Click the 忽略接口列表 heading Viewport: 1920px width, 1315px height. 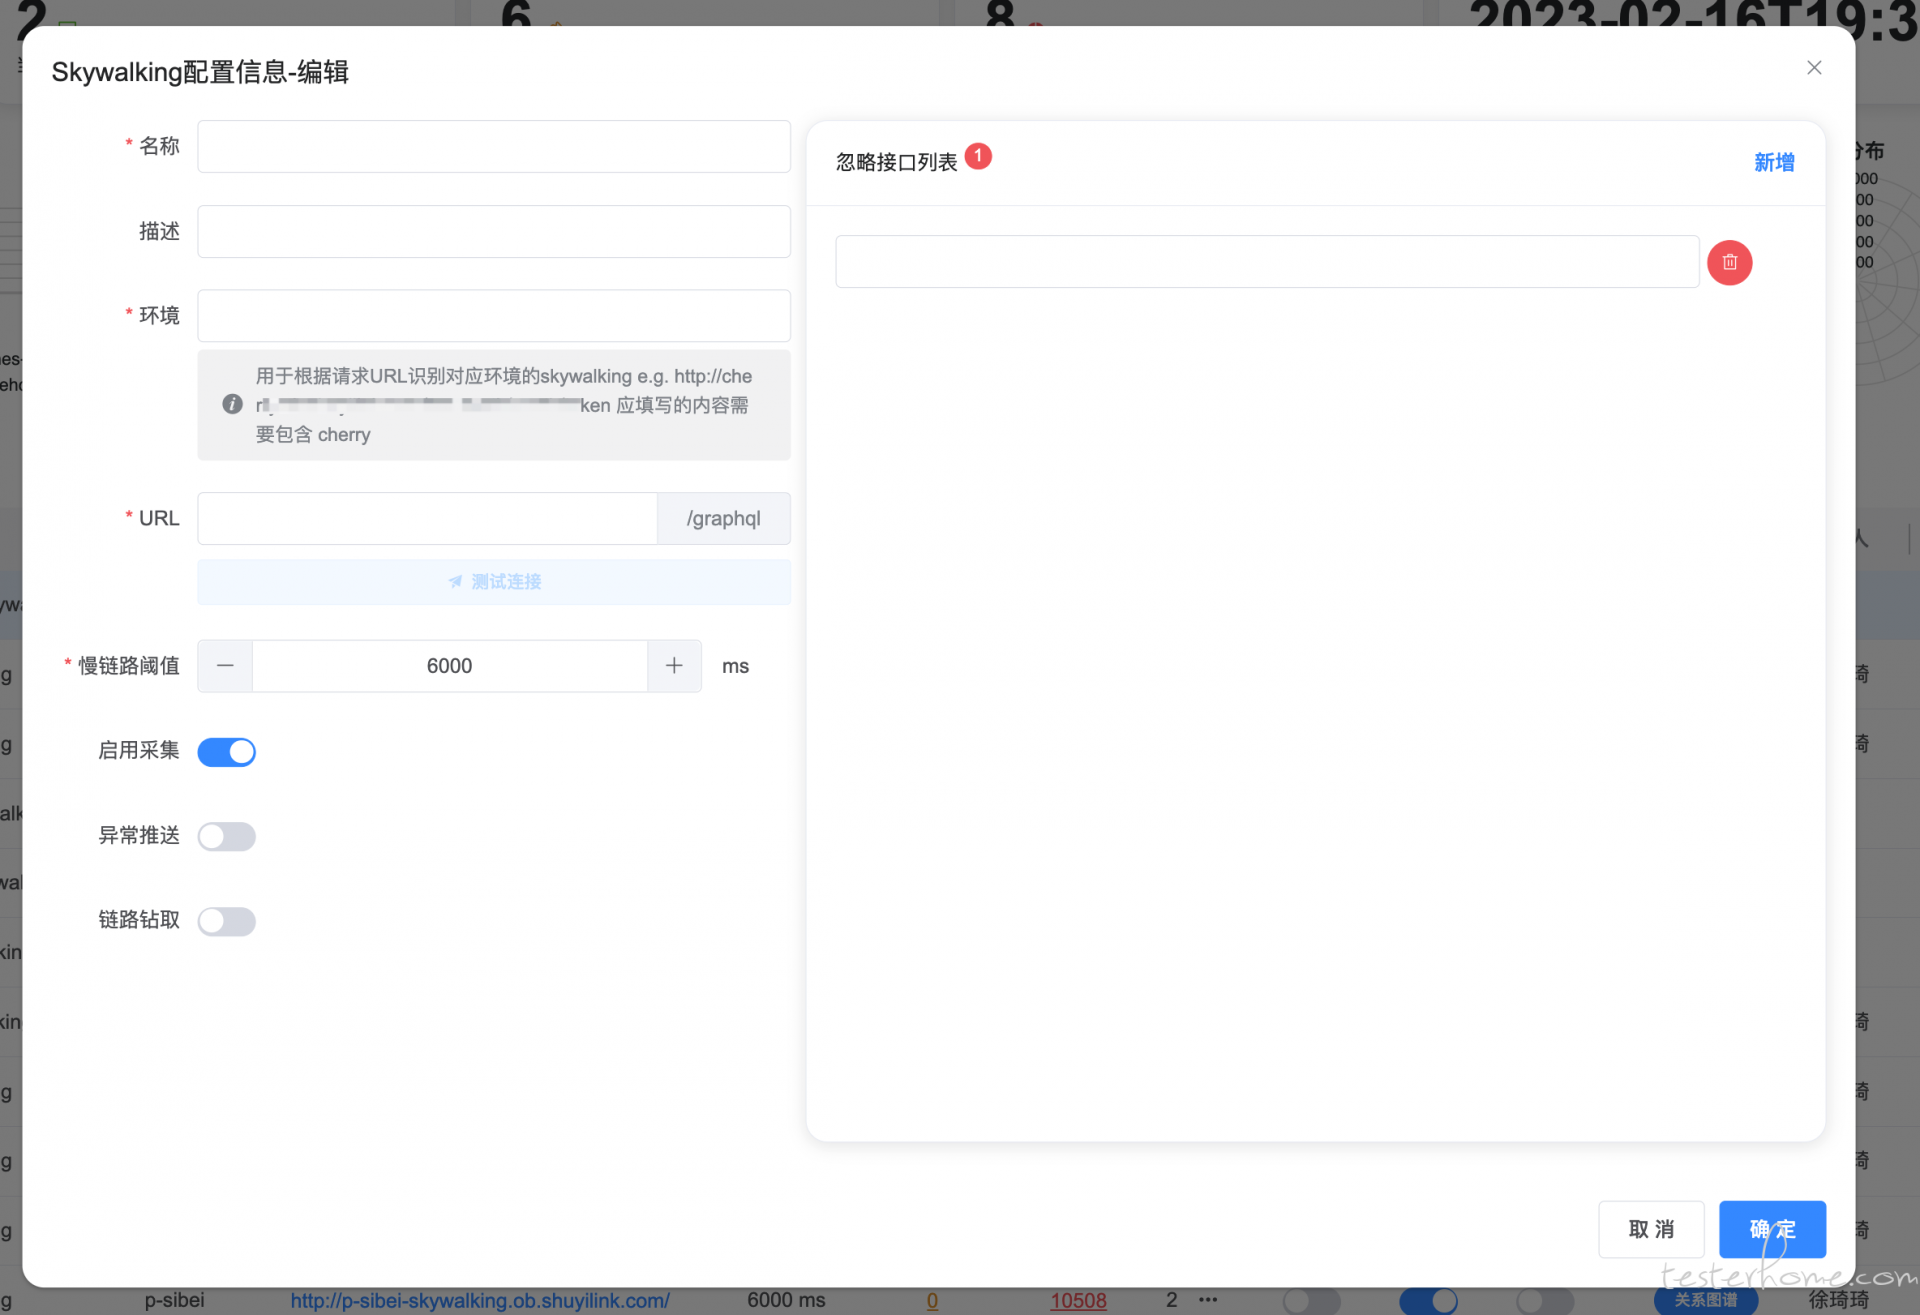pyautogui.click(x=896, y=162)
